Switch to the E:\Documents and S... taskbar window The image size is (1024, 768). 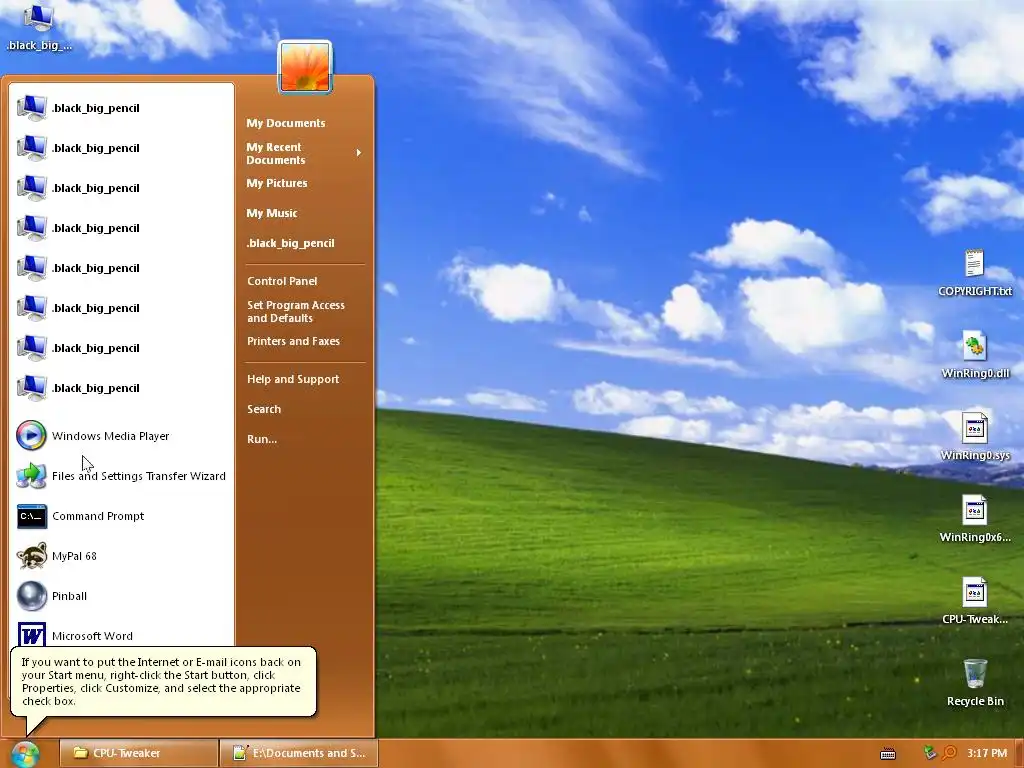pyautogui.click(x=298, y=753)
